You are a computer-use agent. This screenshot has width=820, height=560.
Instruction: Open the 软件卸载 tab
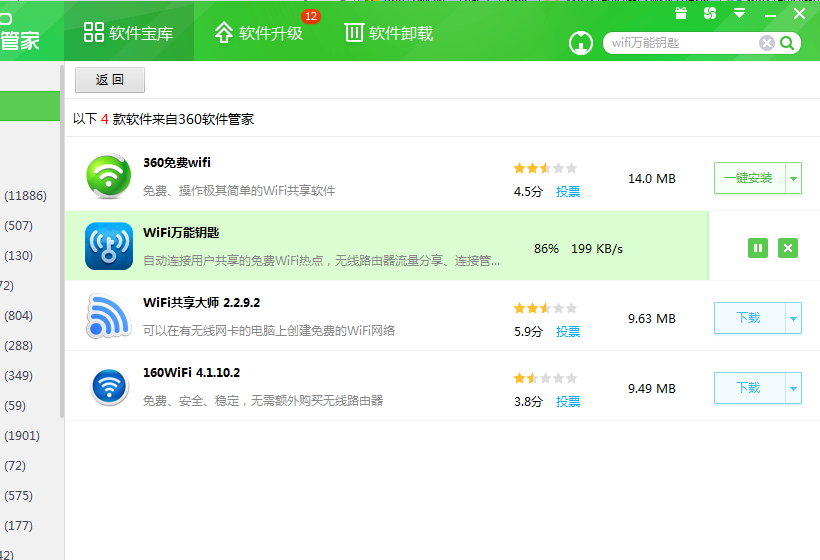pos(389,32)
